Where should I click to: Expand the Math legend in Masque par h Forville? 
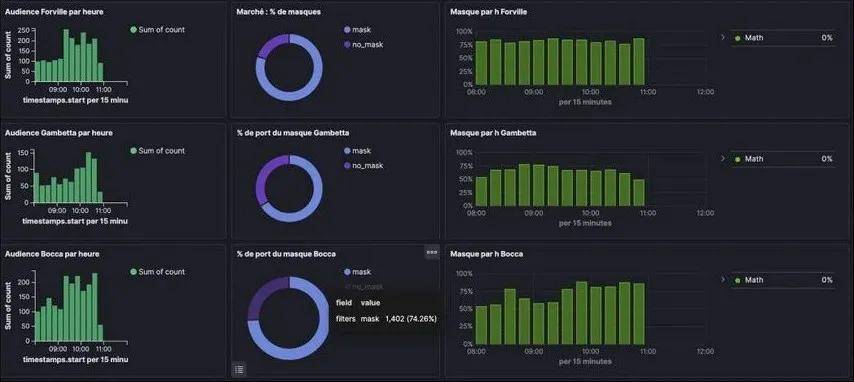(723, 38)
